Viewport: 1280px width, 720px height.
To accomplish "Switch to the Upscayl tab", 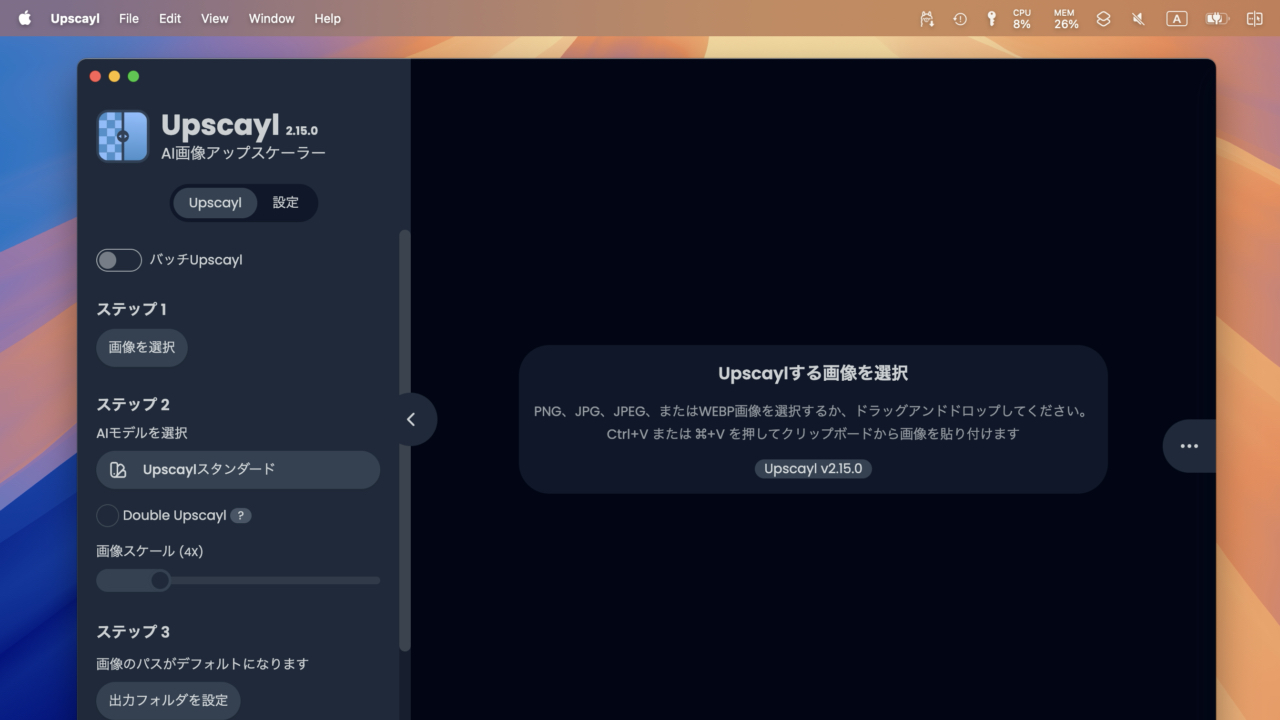I will pos(215,203).
